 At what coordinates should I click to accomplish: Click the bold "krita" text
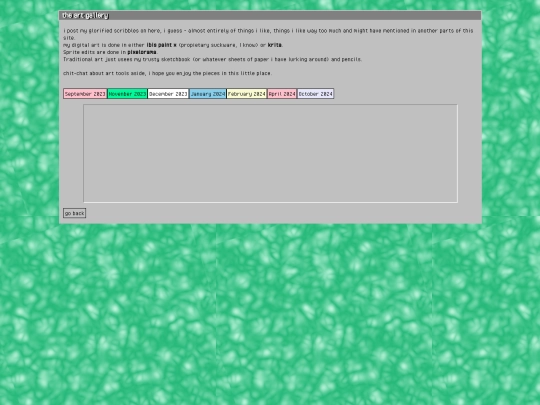click(274, 45)
